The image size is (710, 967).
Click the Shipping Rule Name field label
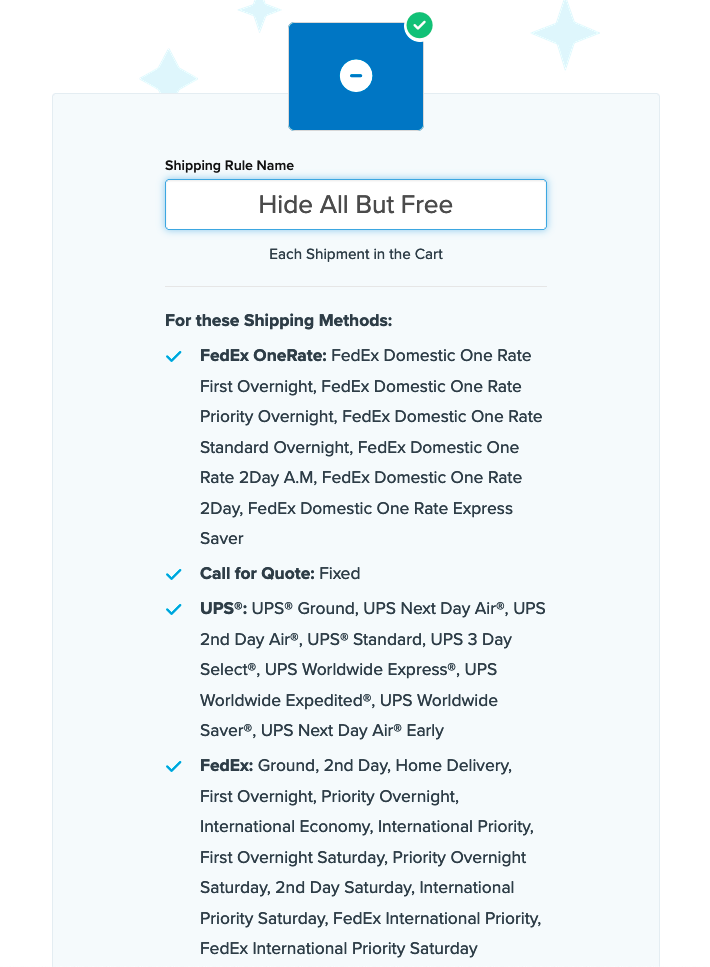[x=229, y=165]
